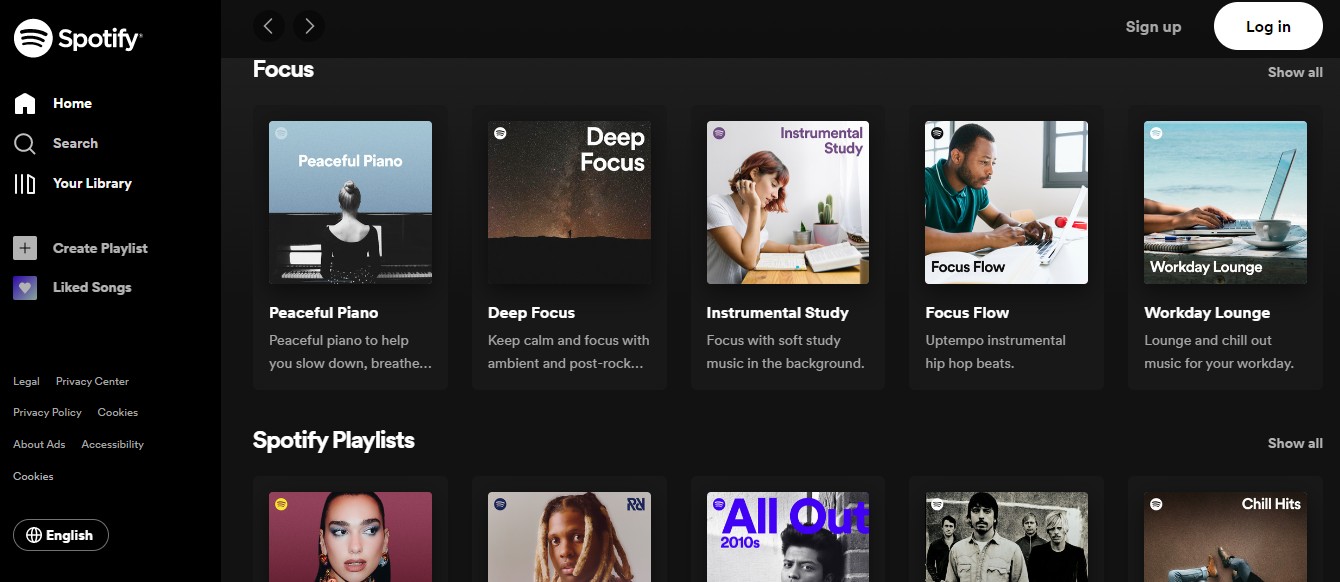The width and height of the screenshot is (1340, 582).
Task: Click the Sign up button
Action: click(x=1153, y=27)
